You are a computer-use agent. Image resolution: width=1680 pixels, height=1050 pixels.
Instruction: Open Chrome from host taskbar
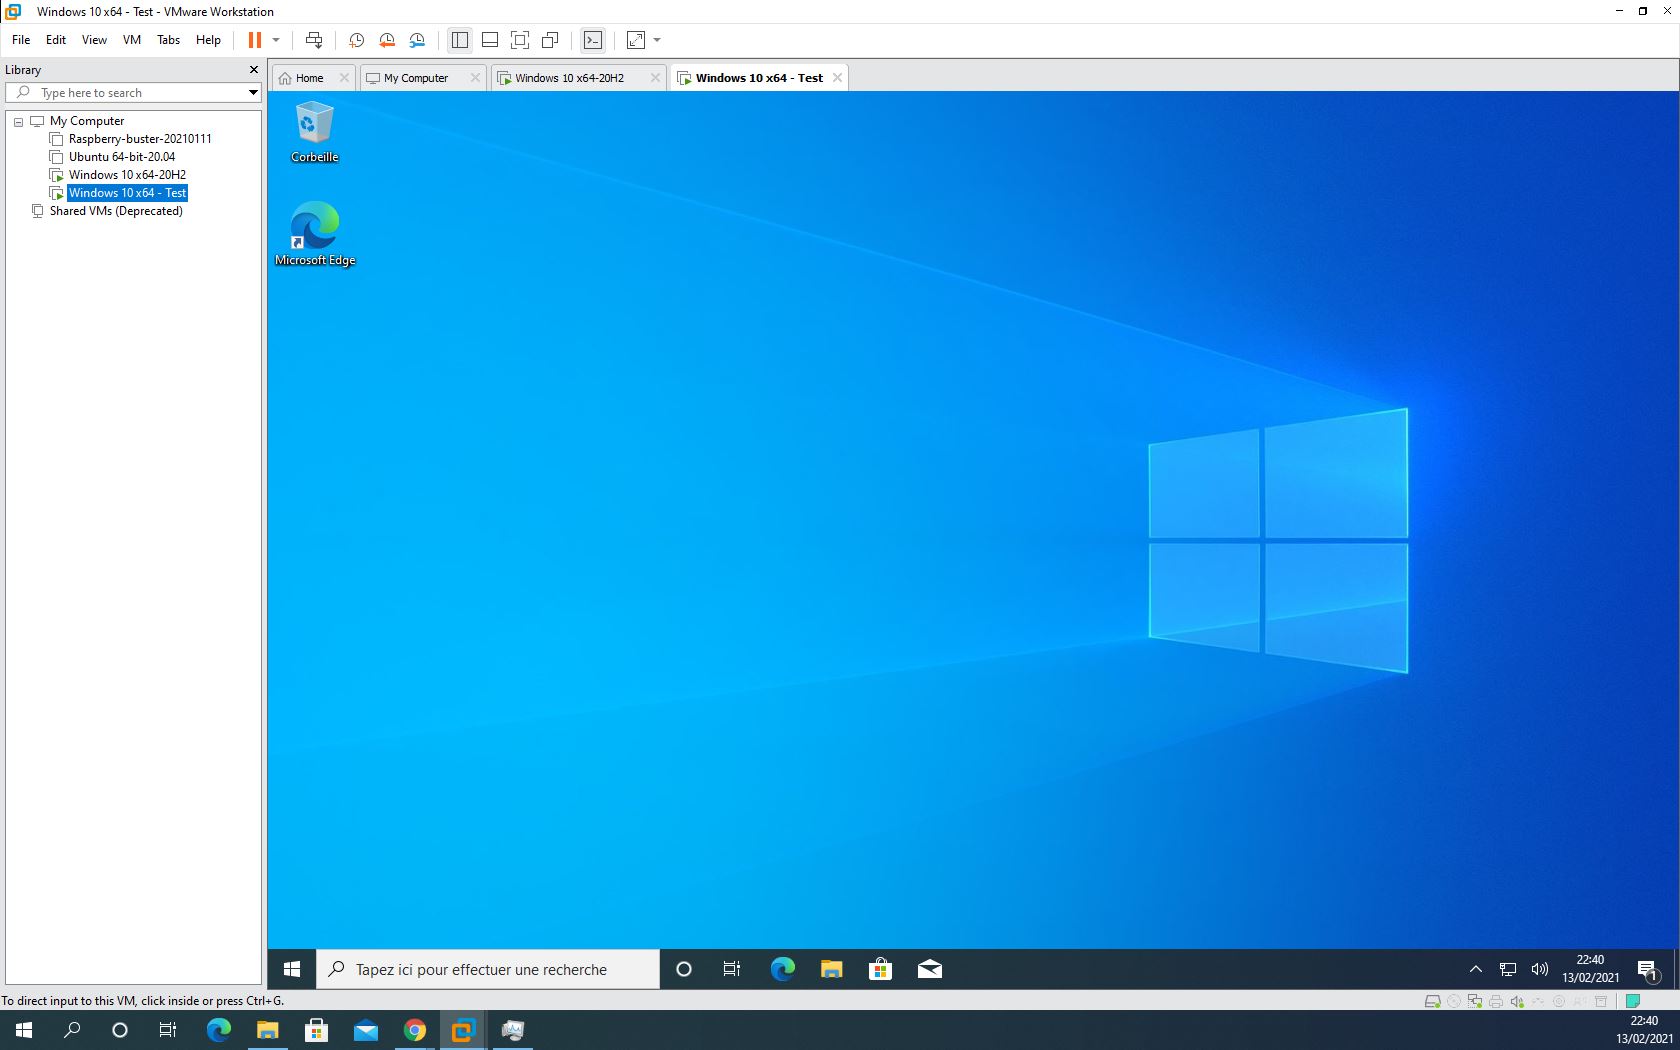point(414,1030)
